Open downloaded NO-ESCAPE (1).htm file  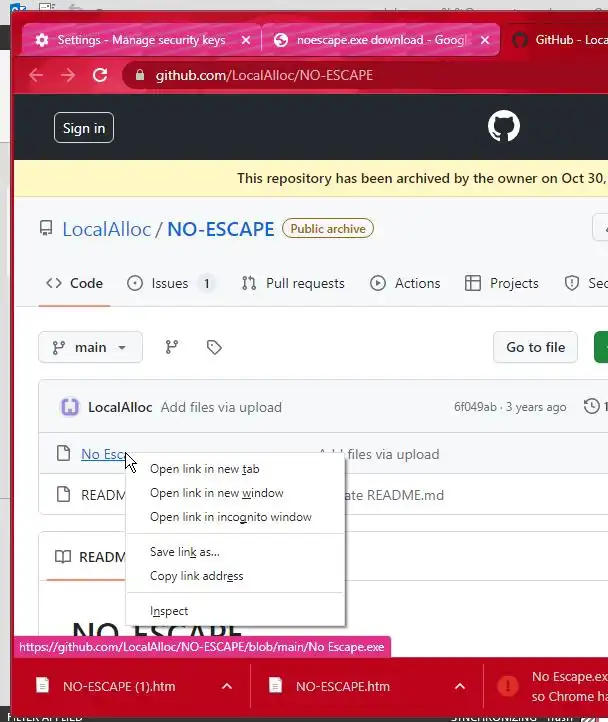tap(119, 687)
